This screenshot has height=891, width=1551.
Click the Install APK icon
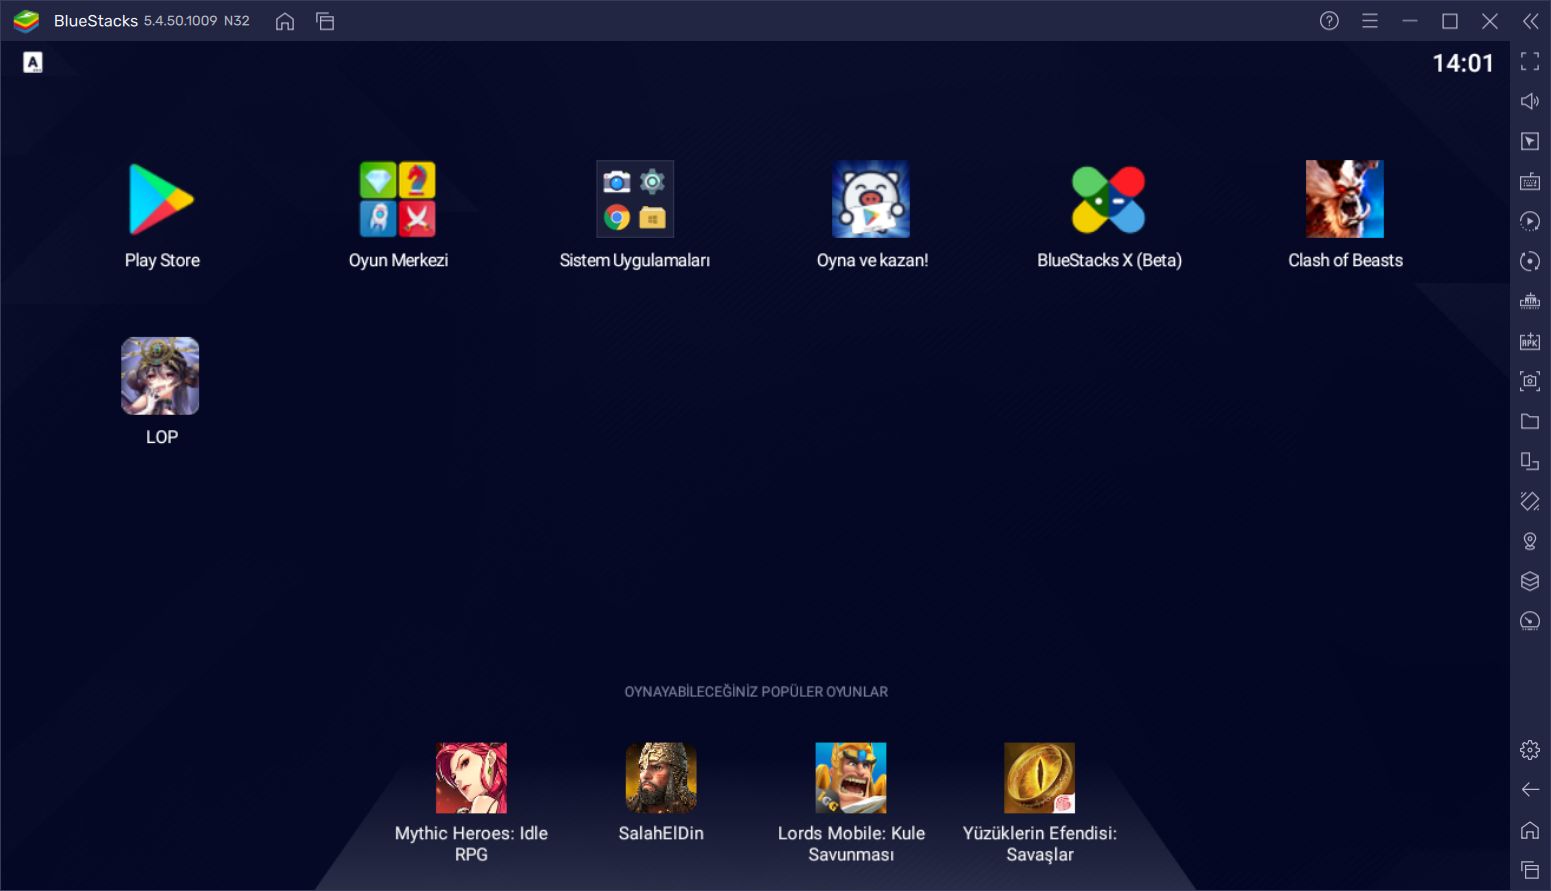click(1530, 341)
